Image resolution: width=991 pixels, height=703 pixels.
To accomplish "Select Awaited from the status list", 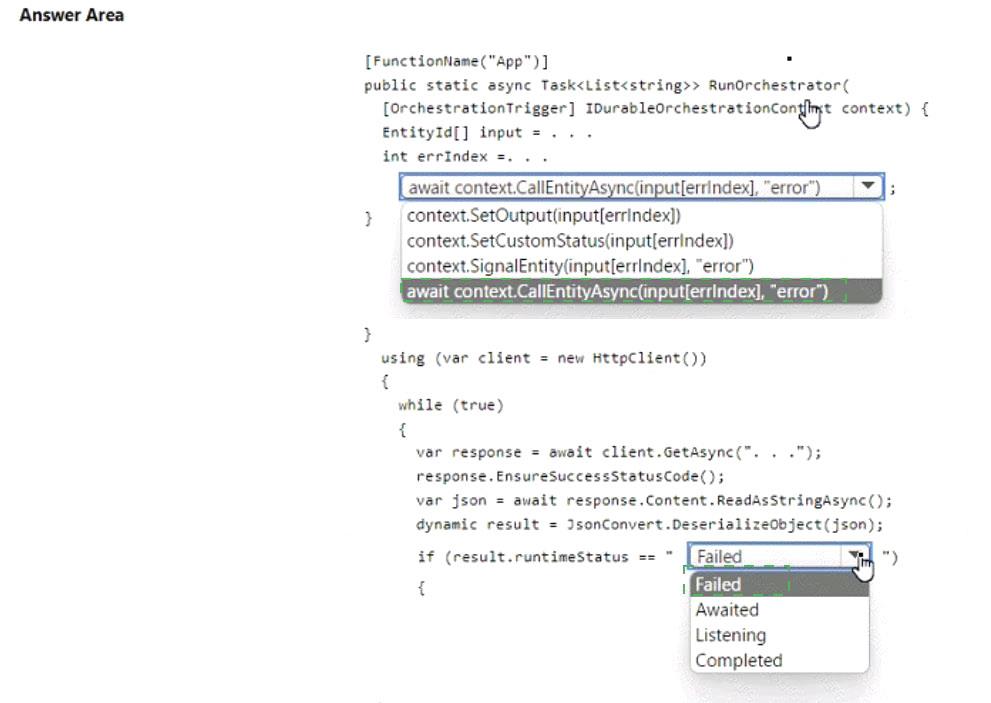I will (x=727, y=610).
